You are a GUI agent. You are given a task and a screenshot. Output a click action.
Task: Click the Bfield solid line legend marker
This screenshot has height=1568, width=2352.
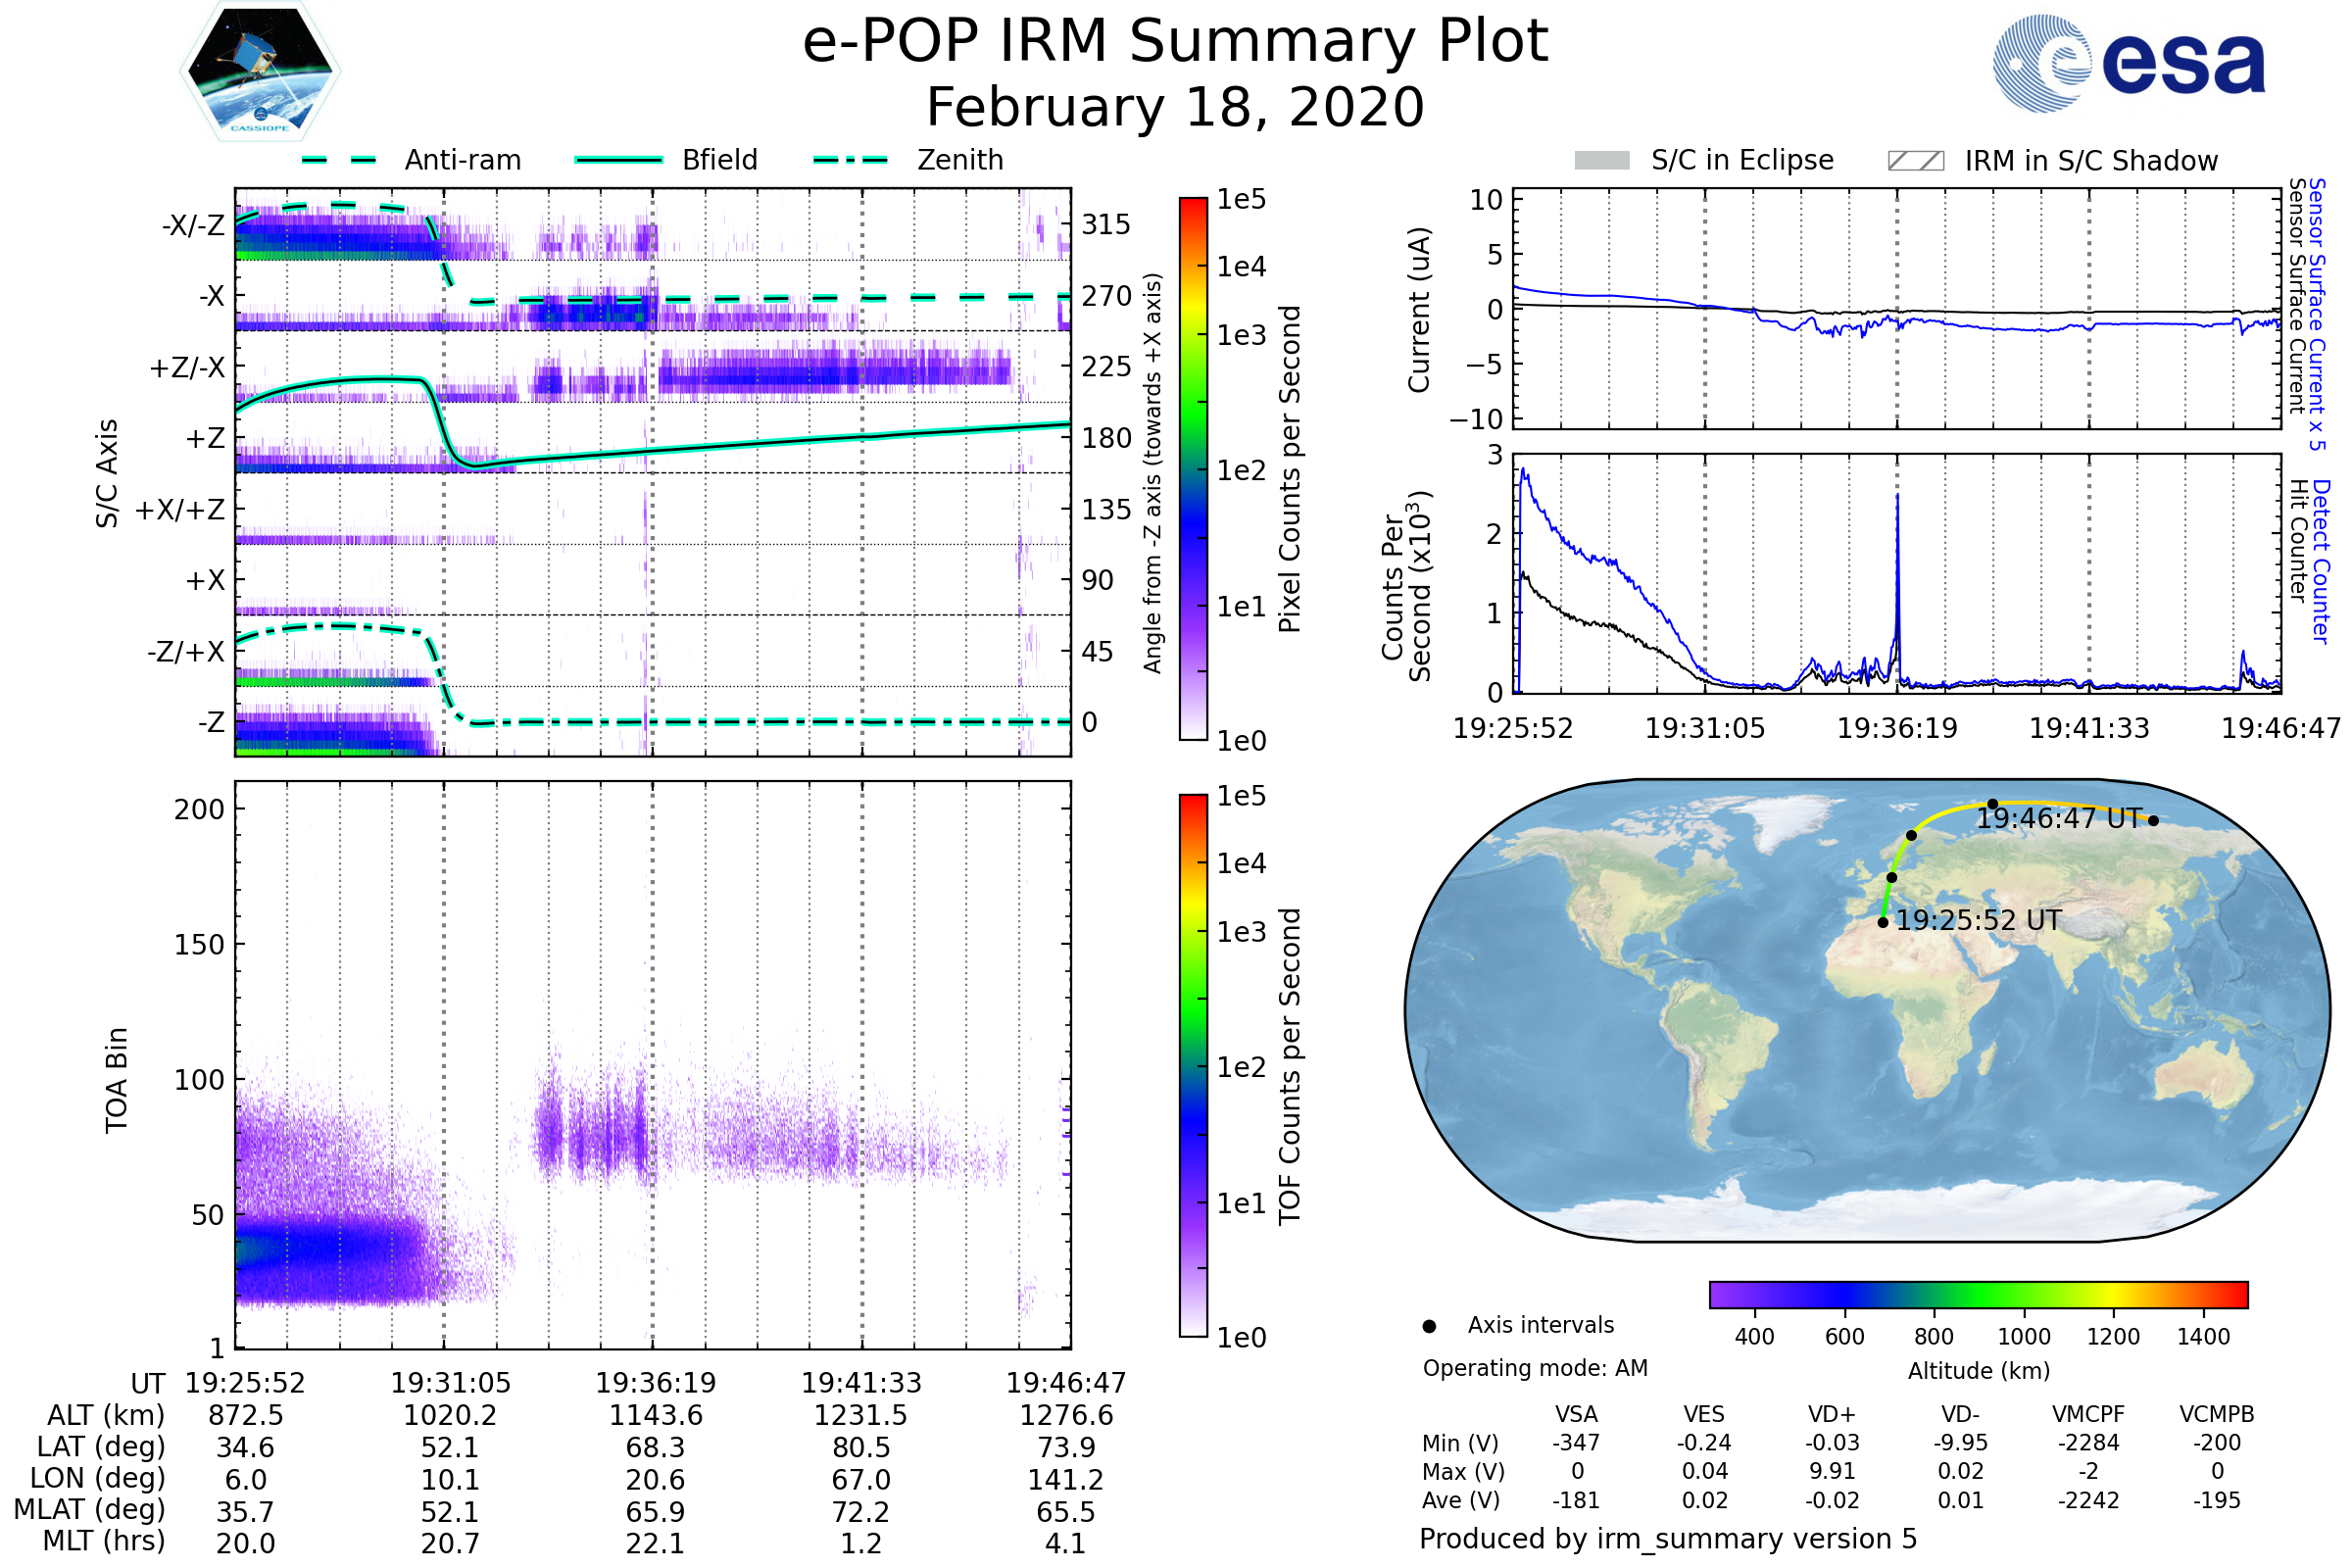coord(619,160)
